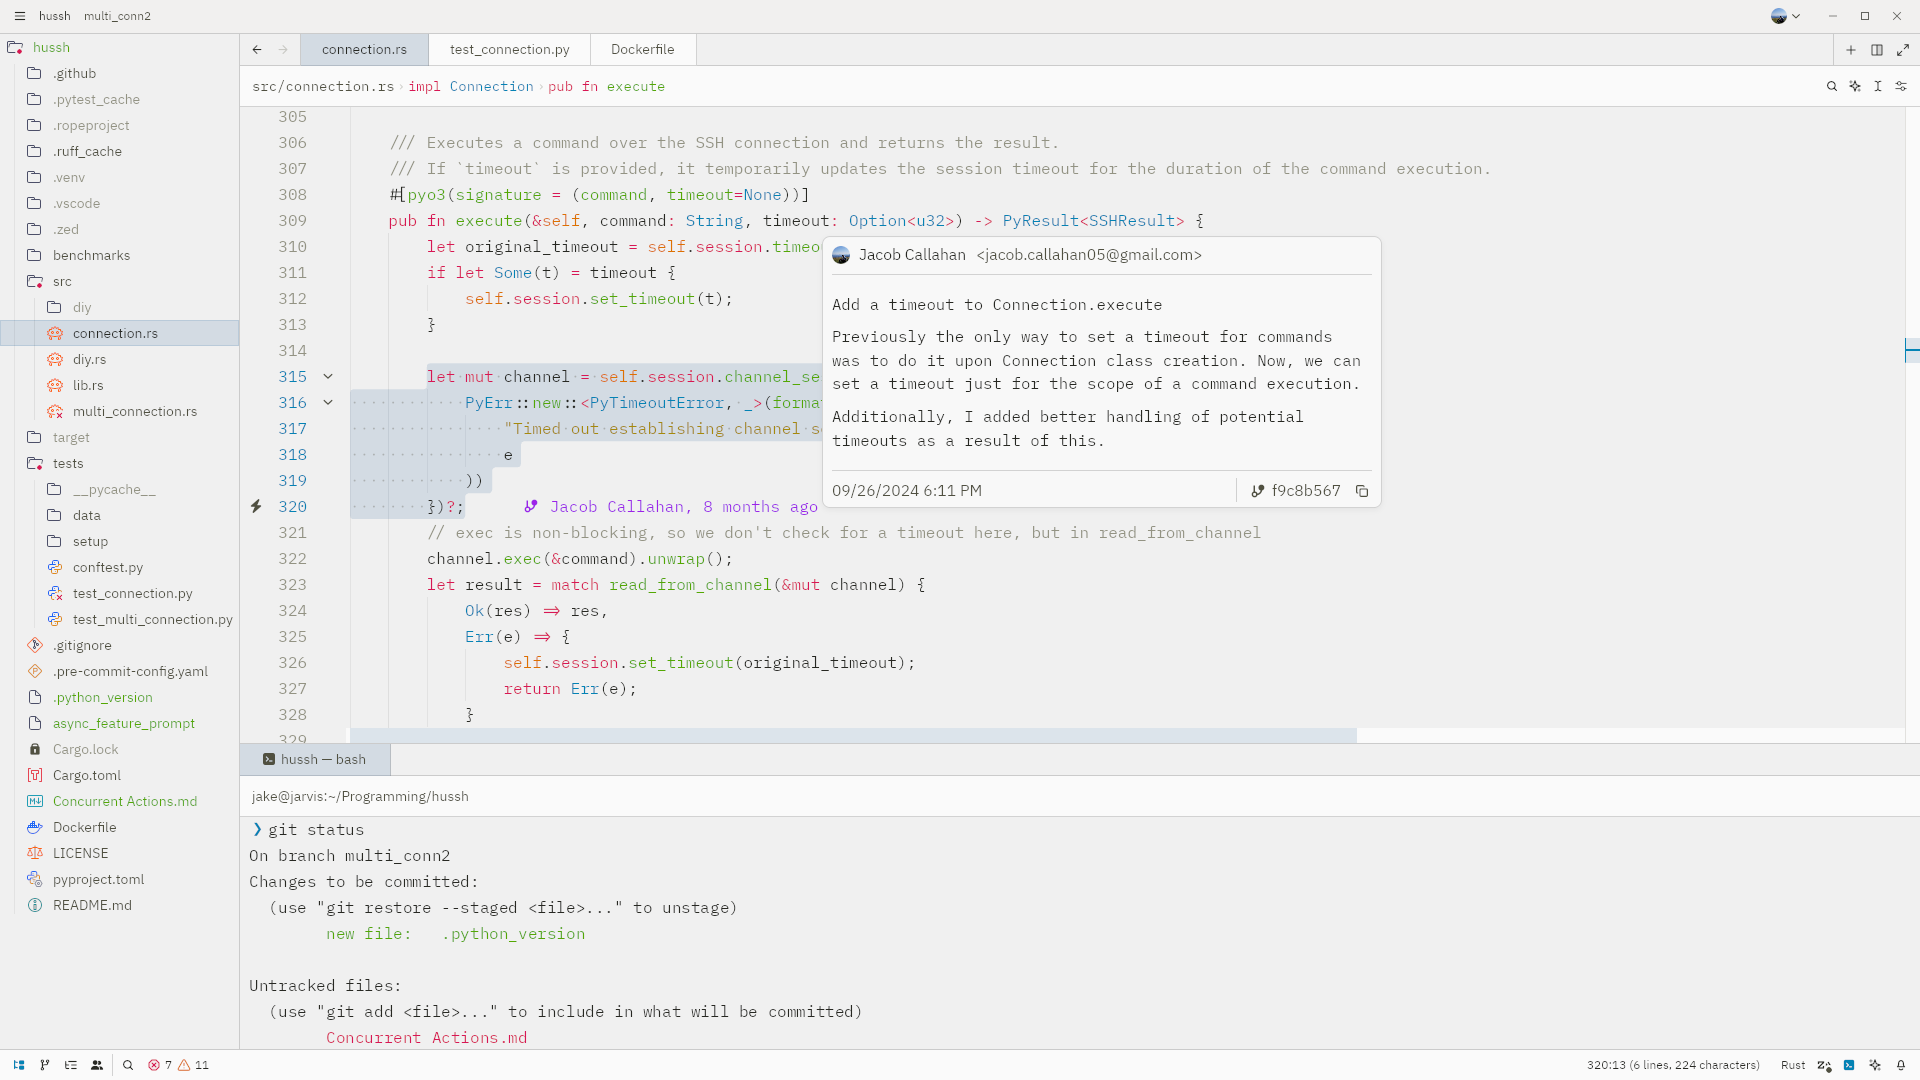The image size is (1920, 1080).
Task: Go back with the left arrow
Action: point(257,49)
